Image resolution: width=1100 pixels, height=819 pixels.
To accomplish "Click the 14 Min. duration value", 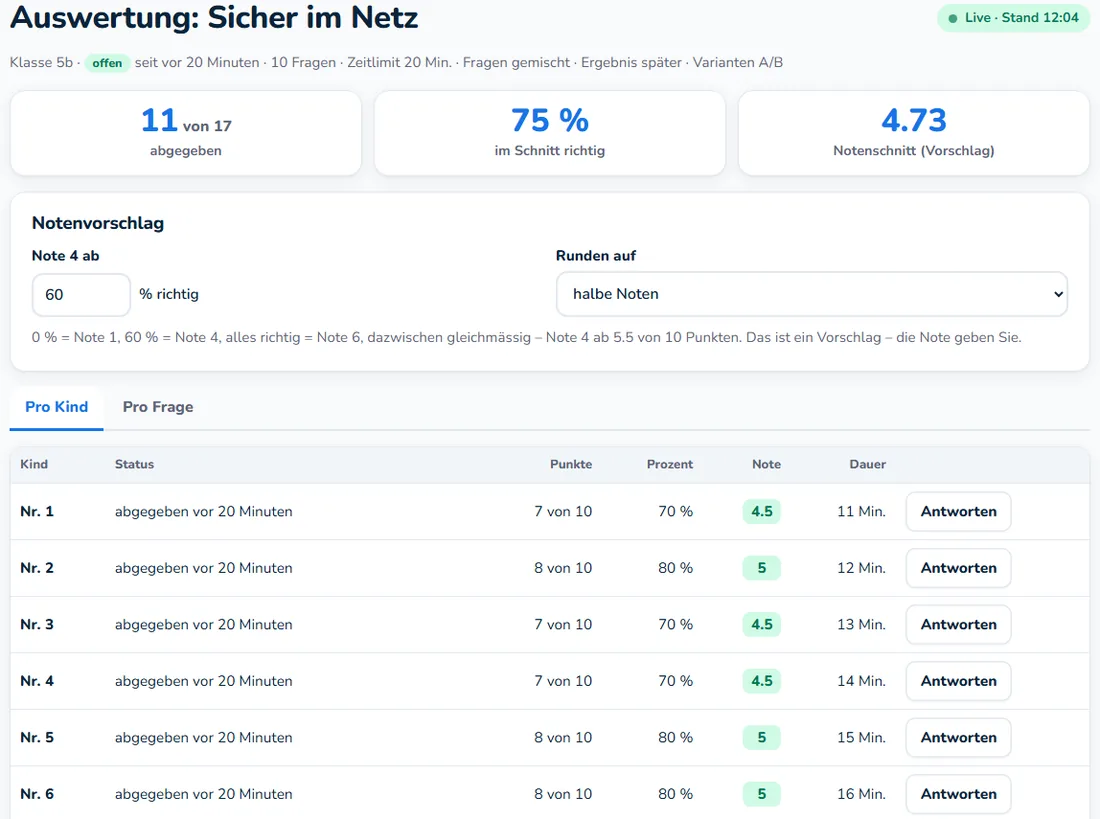I will (x=861, y=681).
